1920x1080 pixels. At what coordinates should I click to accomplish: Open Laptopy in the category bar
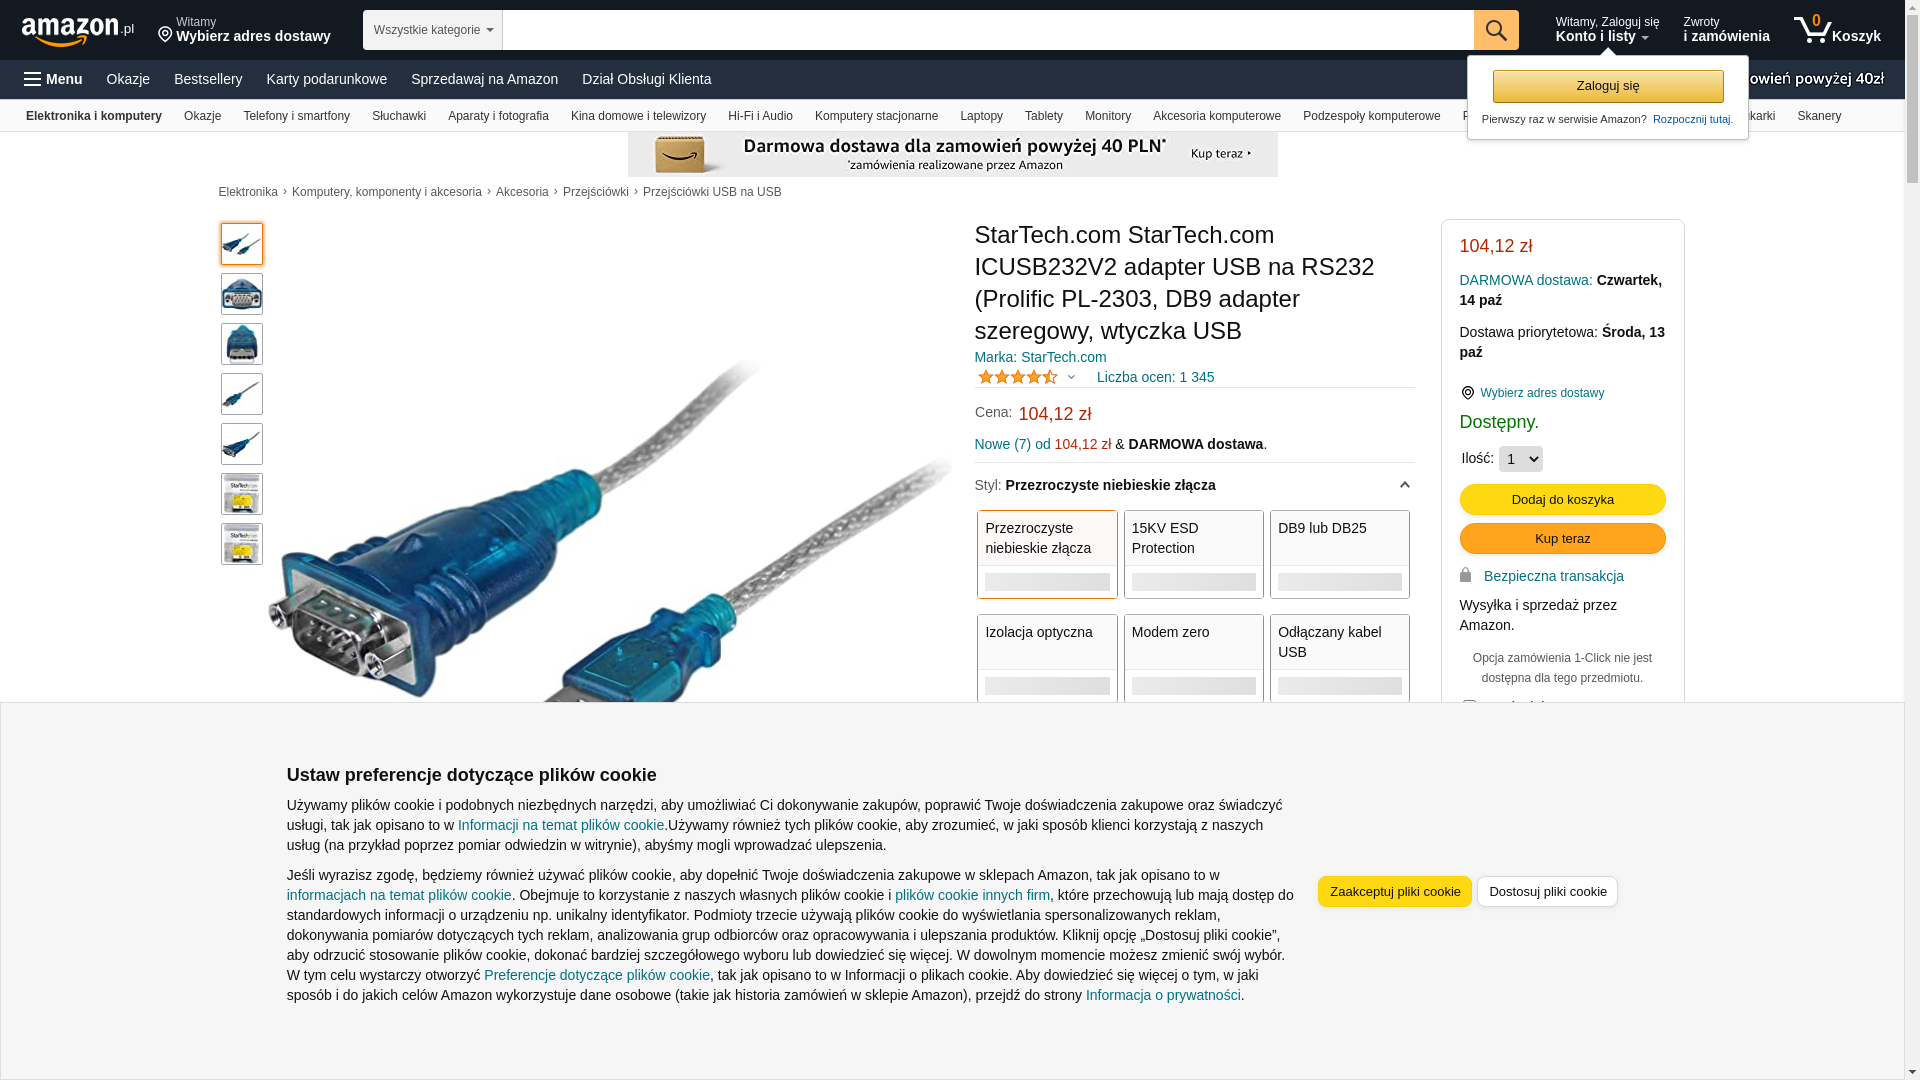981,116
